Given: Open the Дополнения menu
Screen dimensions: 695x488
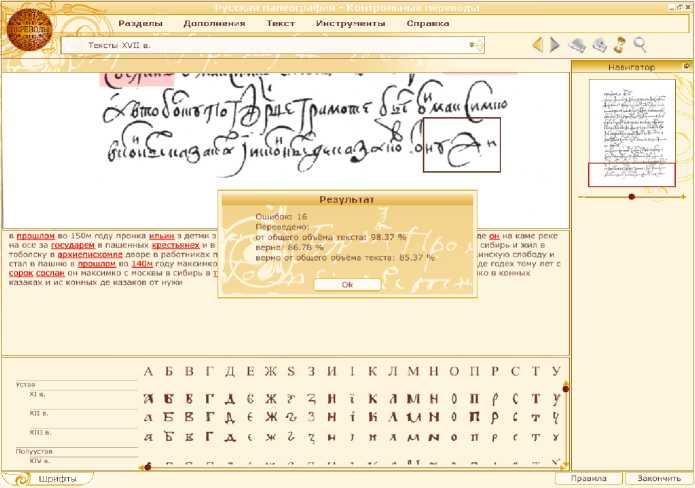Looking at the screenshot, I should coord(214,23).
